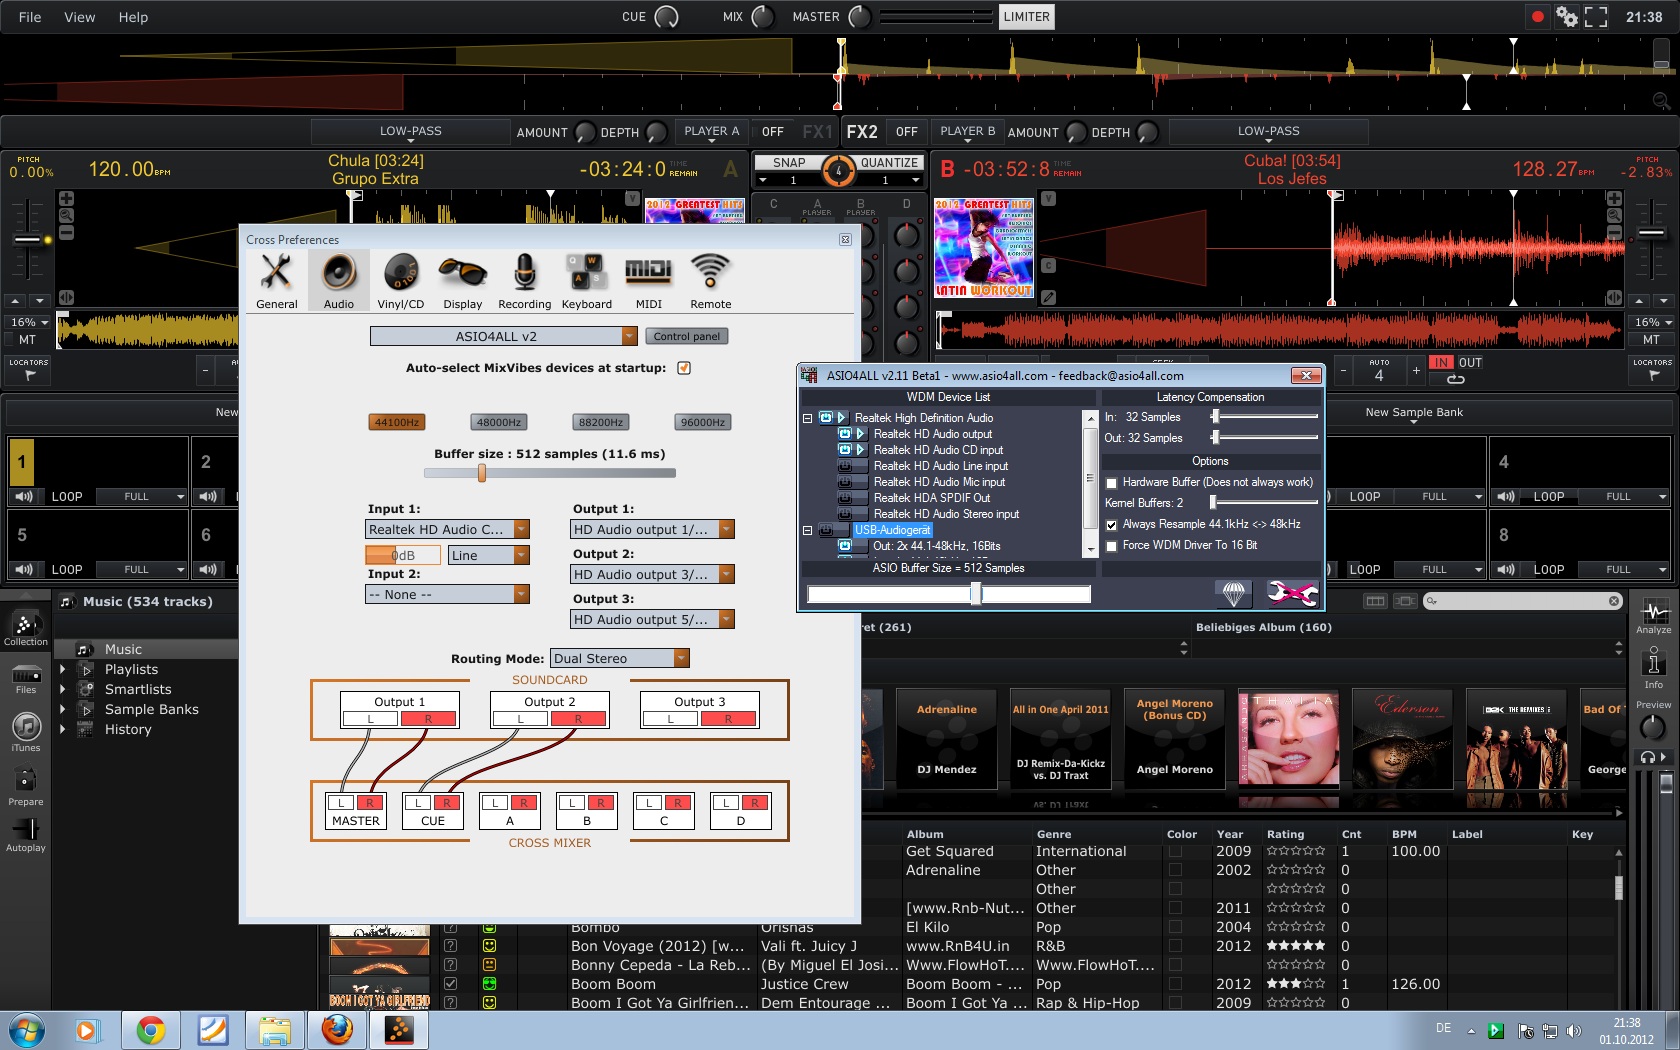Open Keyboard preferences icon
Image resolution: width=1680 pixels, height=1050 pixels.
[587, 280]
